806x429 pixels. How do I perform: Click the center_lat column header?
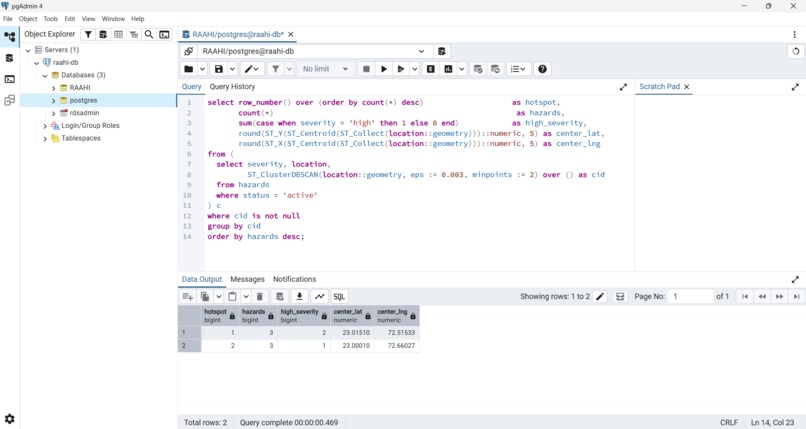(351, 315)
